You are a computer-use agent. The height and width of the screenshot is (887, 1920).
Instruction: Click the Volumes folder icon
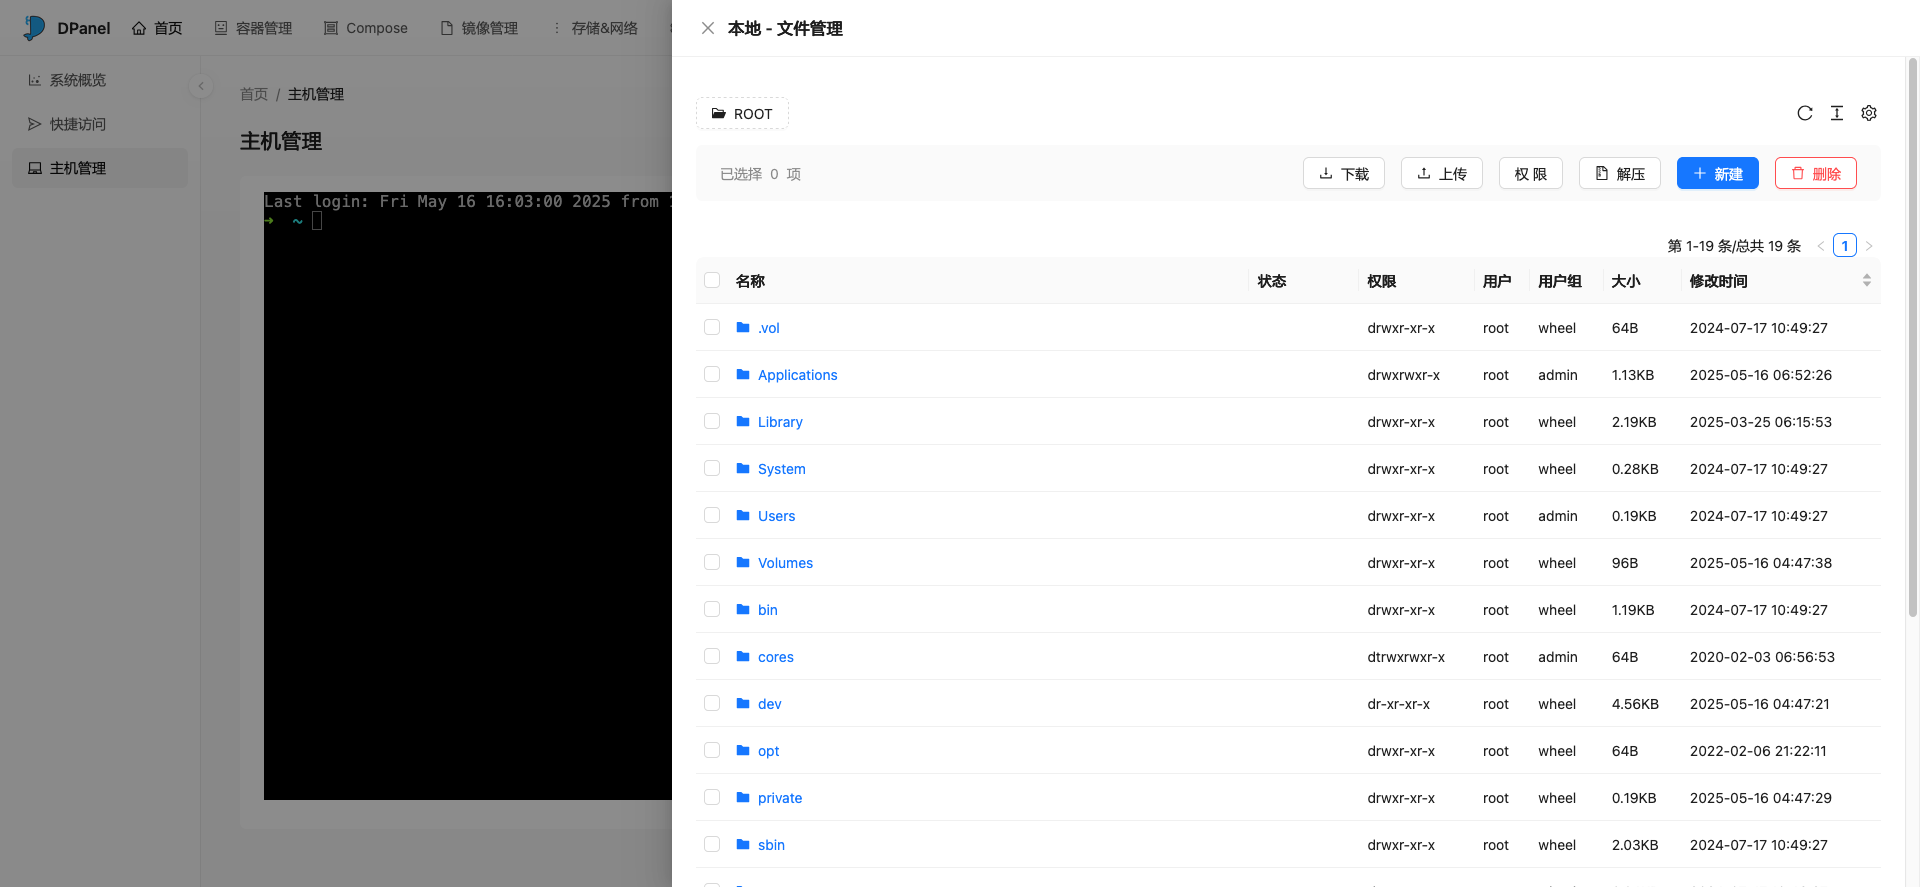click(743, 562)
